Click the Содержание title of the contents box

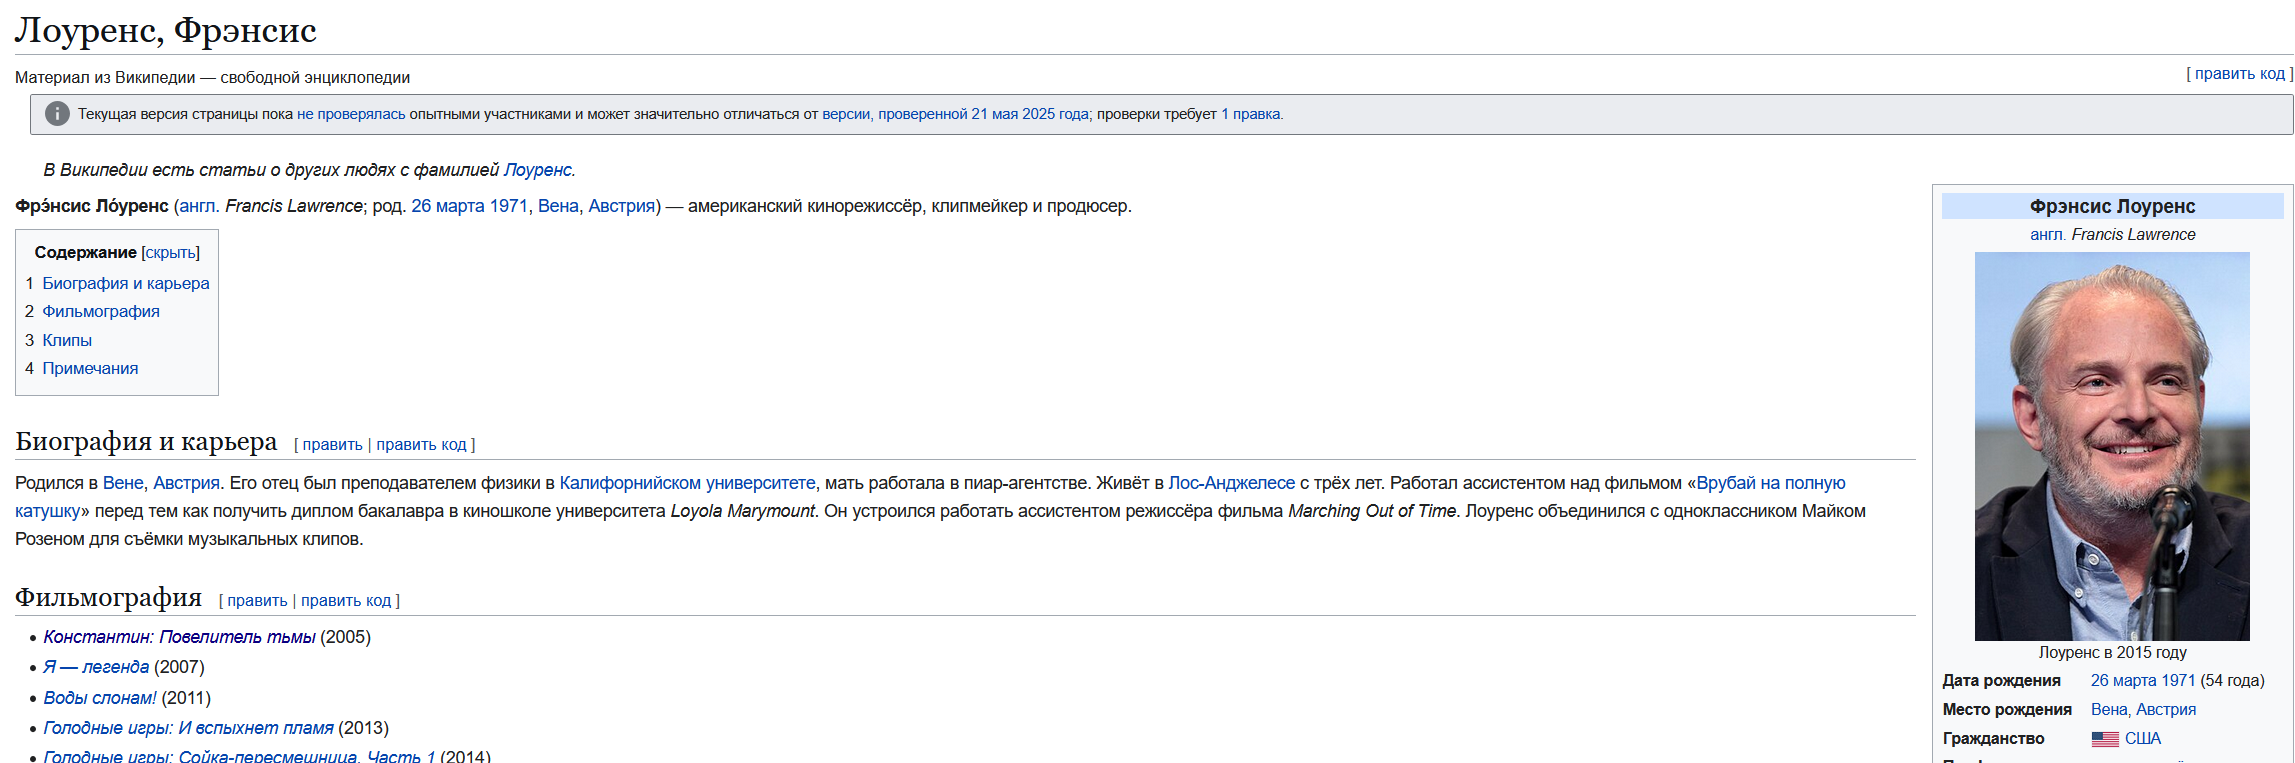pyautogui.click(x=86, y=253)
